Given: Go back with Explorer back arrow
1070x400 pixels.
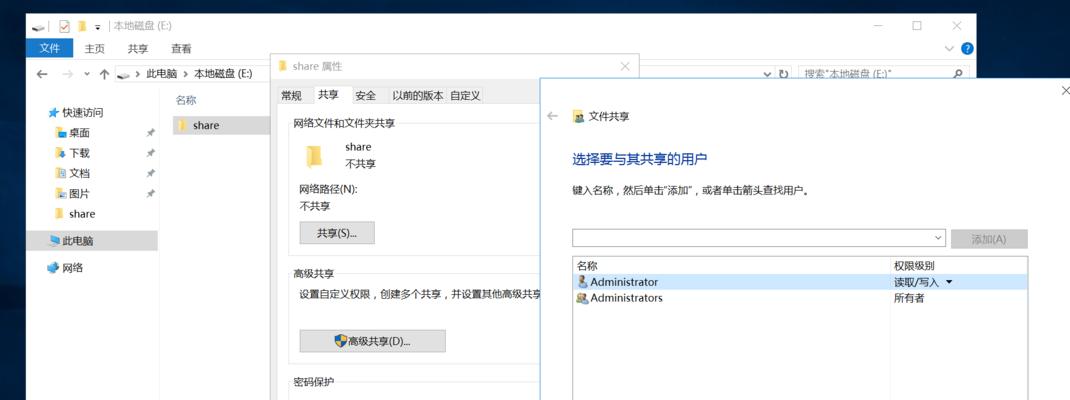Looking at the screenshot, I should pos(42,74).
